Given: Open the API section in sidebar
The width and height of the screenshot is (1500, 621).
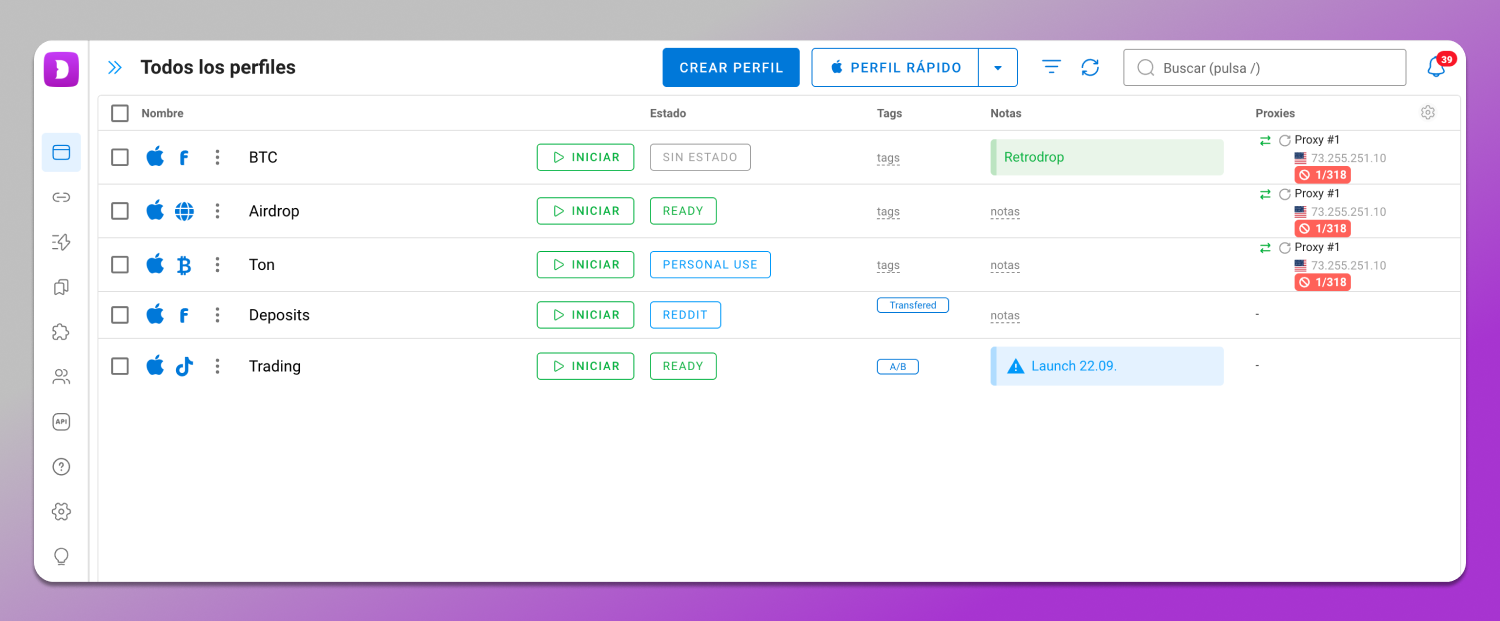Looking at the screenshot, I should point(61,422).
